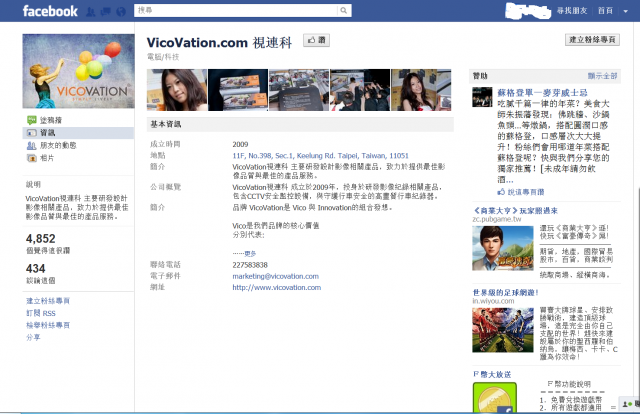Select 朋友的動態 tab in sidebar
This screenshot has width=640, height=414.
(x=58, y=145)
